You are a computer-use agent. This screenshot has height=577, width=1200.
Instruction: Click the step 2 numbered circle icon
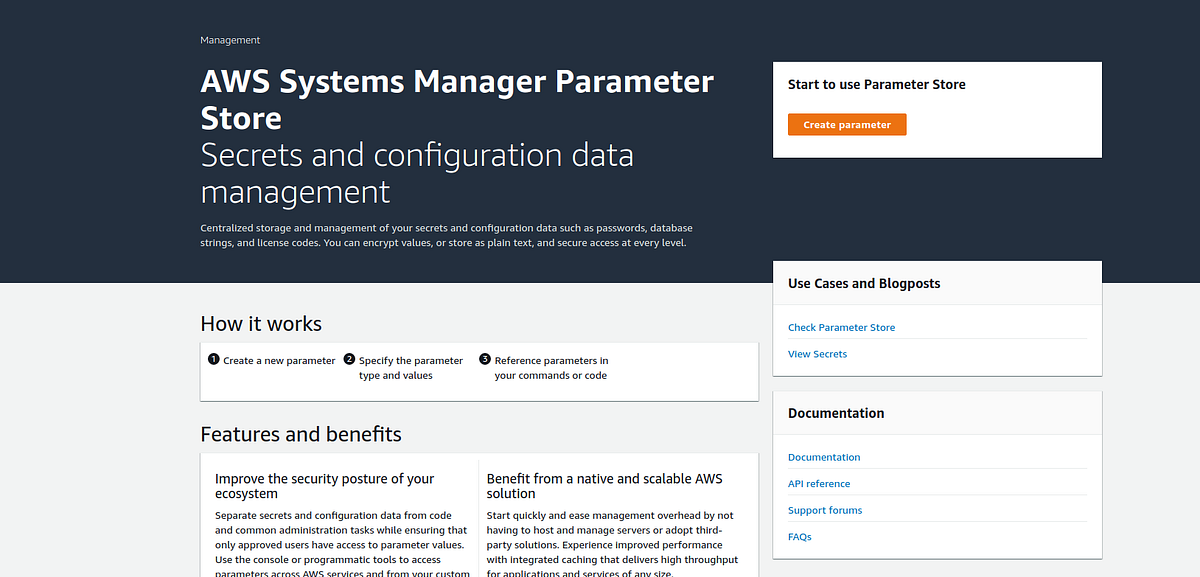coord(349,359)
